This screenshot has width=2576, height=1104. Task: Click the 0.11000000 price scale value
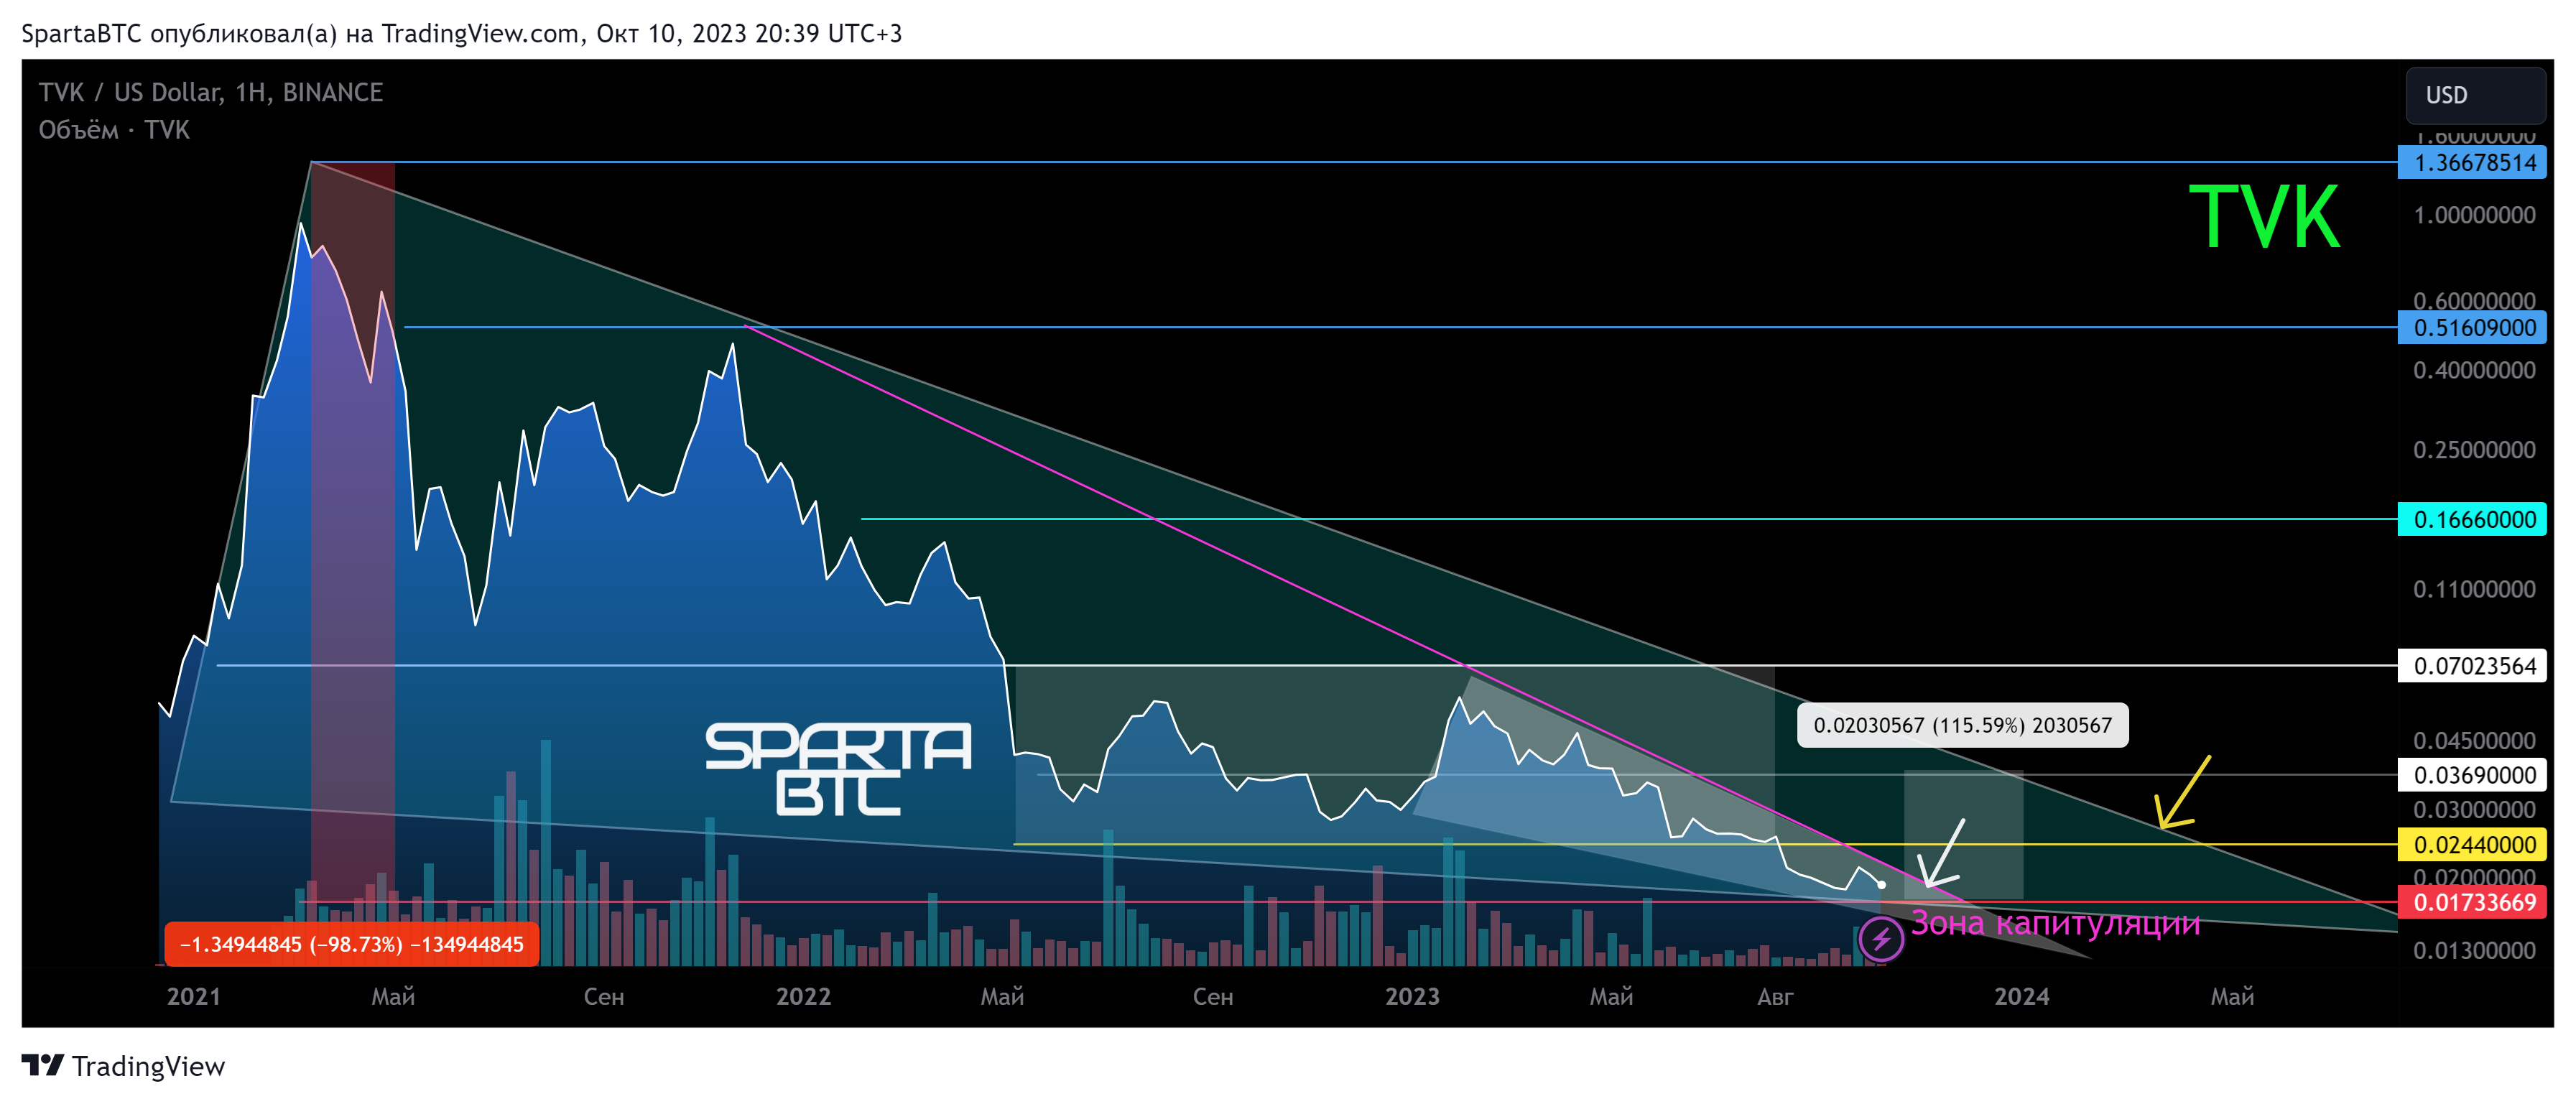pos(2474,589)
